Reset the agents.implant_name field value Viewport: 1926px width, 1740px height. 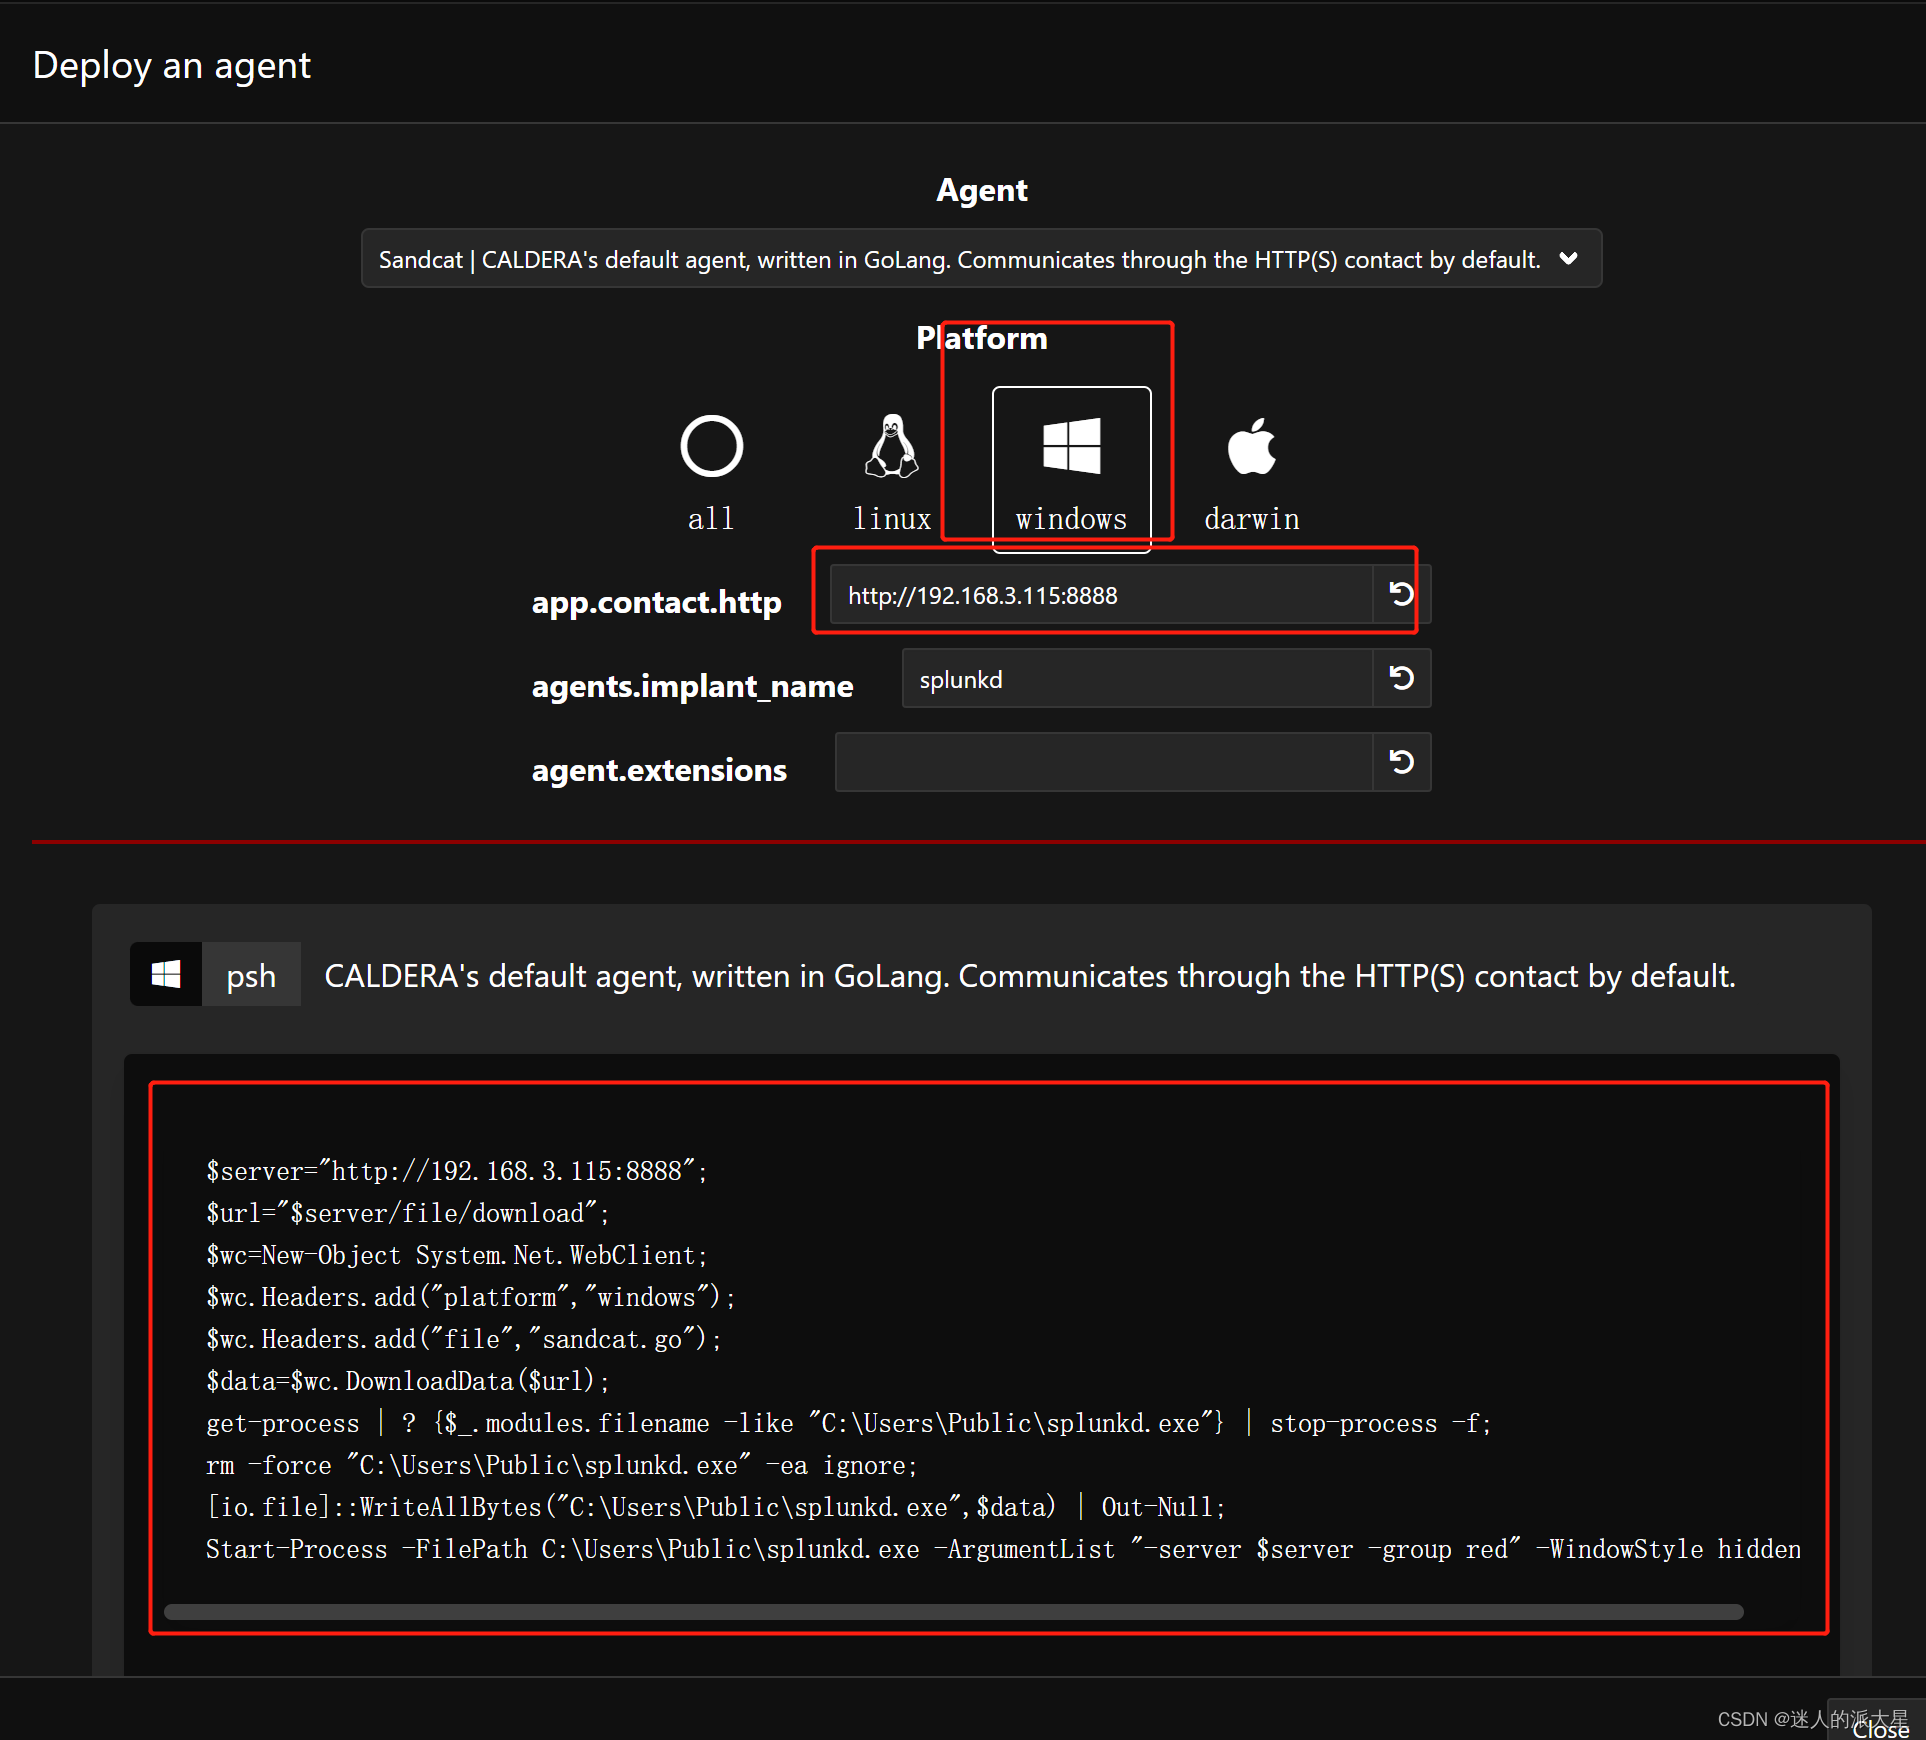pos(1401,678)
